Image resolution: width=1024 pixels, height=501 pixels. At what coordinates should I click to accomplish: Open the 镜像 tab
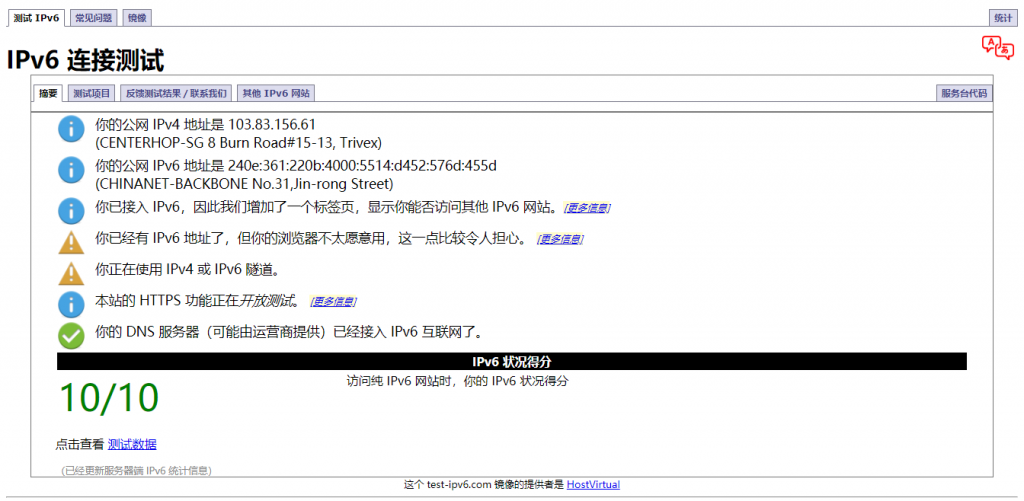[x=138, y=18]
